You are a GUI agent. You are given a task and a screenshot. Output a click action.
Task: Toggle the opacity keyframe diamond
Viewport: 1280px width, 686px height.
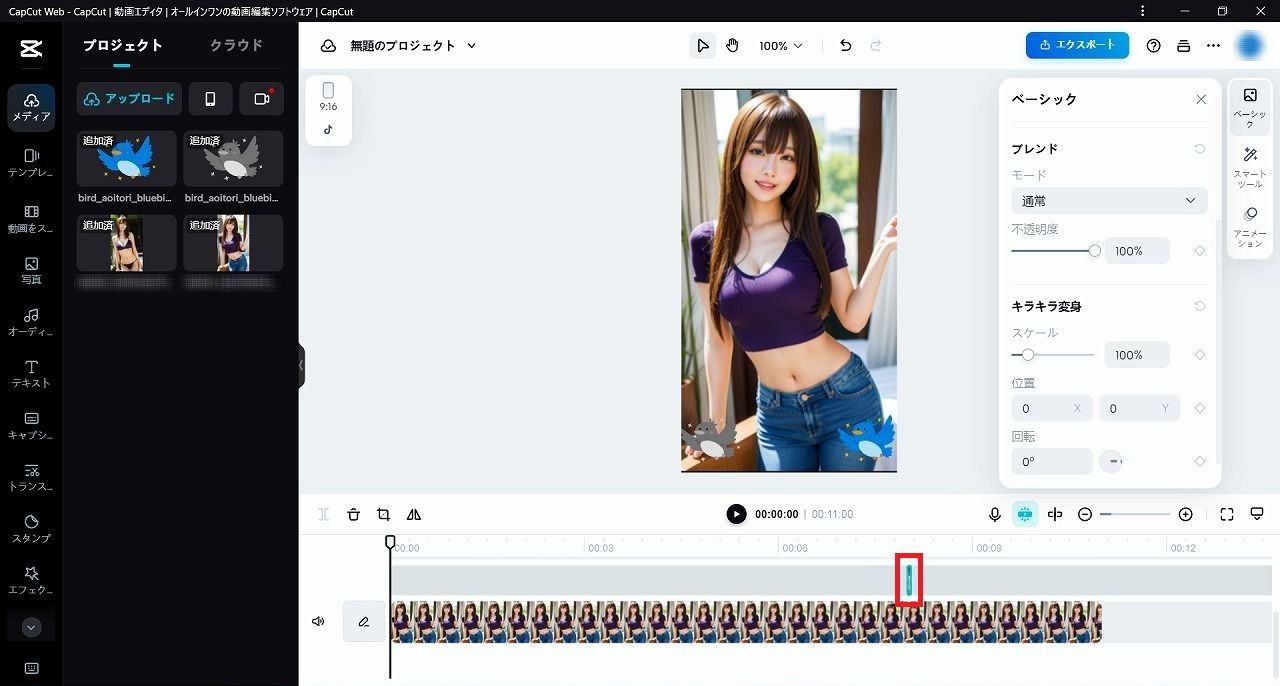pos(1200,251)
